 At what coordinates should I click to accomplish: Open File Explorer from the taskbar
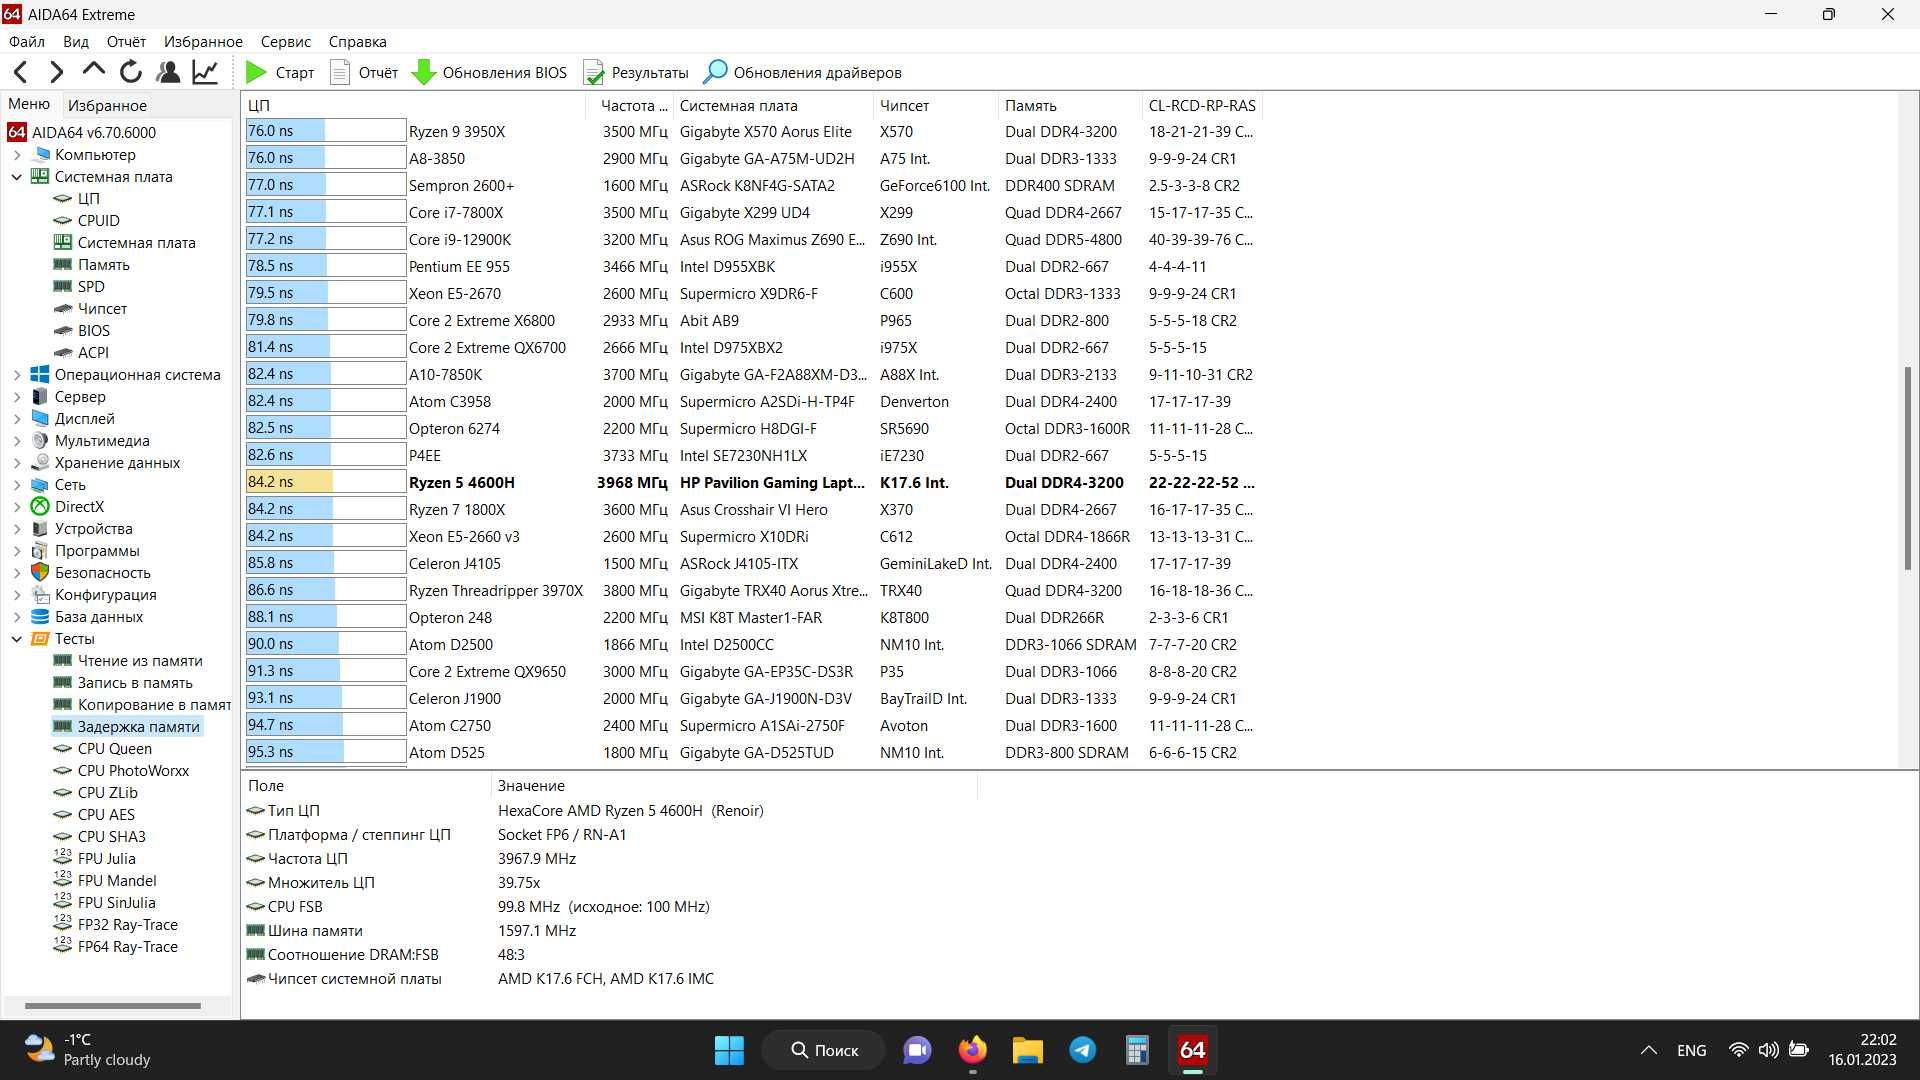point(1027,1050)
